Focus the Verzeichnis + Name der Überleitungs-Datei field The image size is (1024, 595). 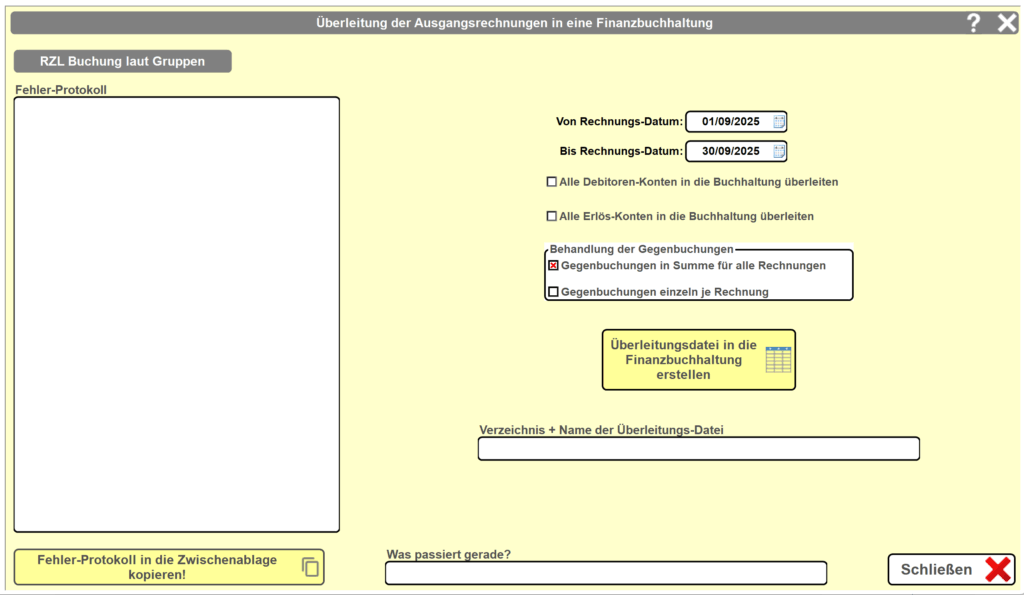tap(698, 449)
